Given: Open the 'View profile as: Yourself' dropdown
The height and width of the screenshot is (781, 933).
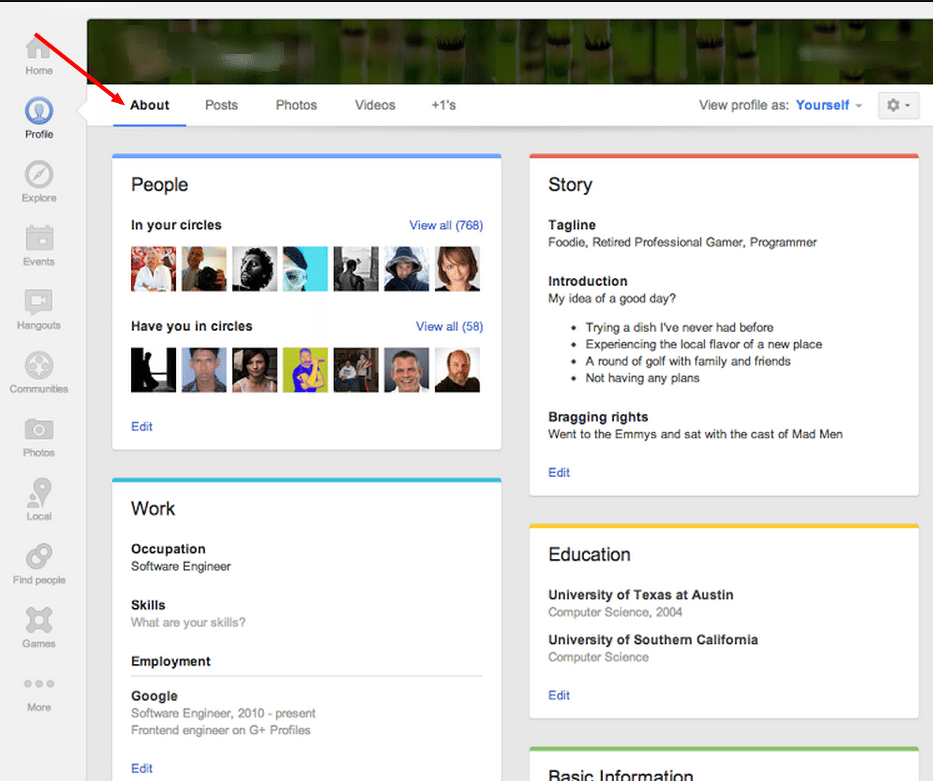Looking at the screenshot, I should click(x=828, y=105).
